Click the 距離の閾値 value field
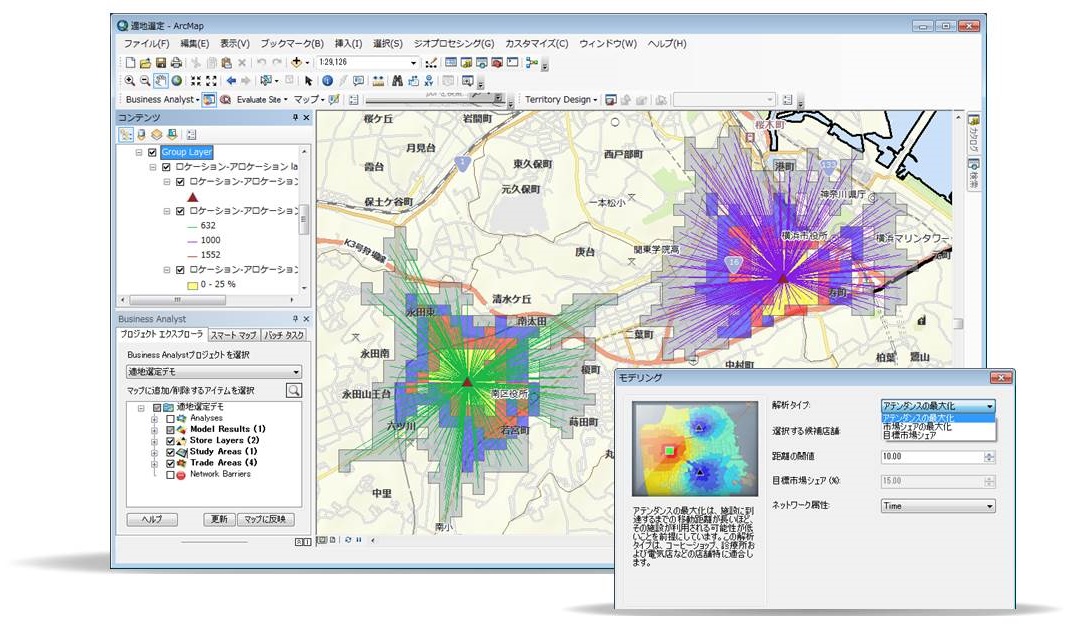The width and height of the screenshot is (1073, 627). [933, 457]
